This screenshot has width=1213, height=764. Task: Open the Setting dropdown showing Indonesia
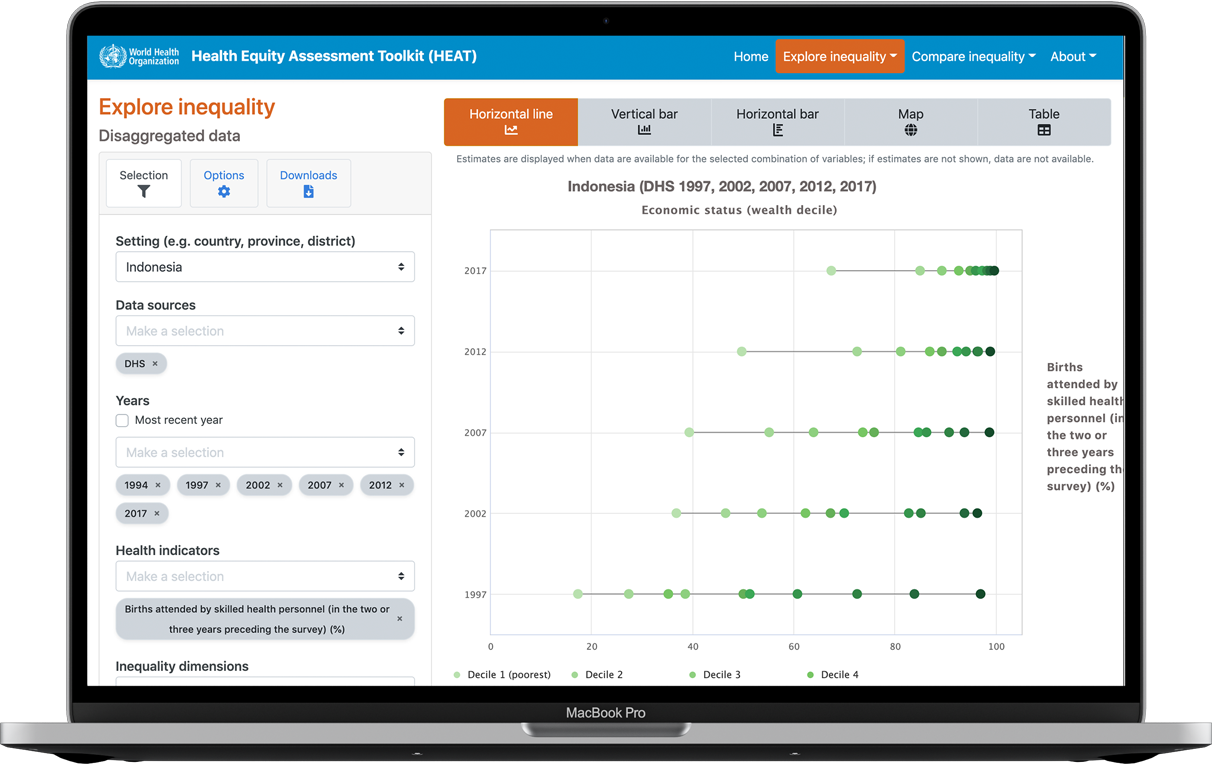[265, 267]
